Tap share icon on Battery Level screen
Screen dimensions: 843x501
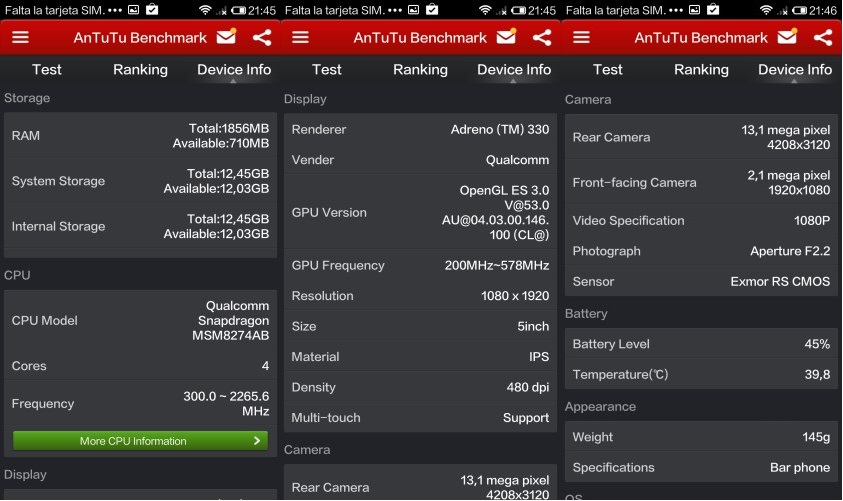(823, 38)
